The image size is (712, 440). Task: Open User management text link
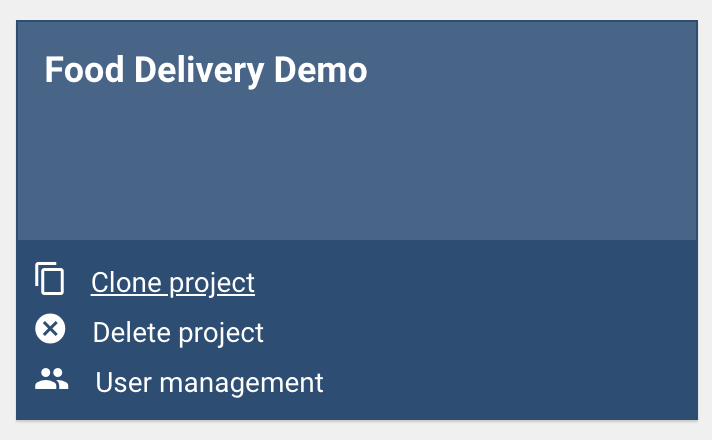pos(209,382)
